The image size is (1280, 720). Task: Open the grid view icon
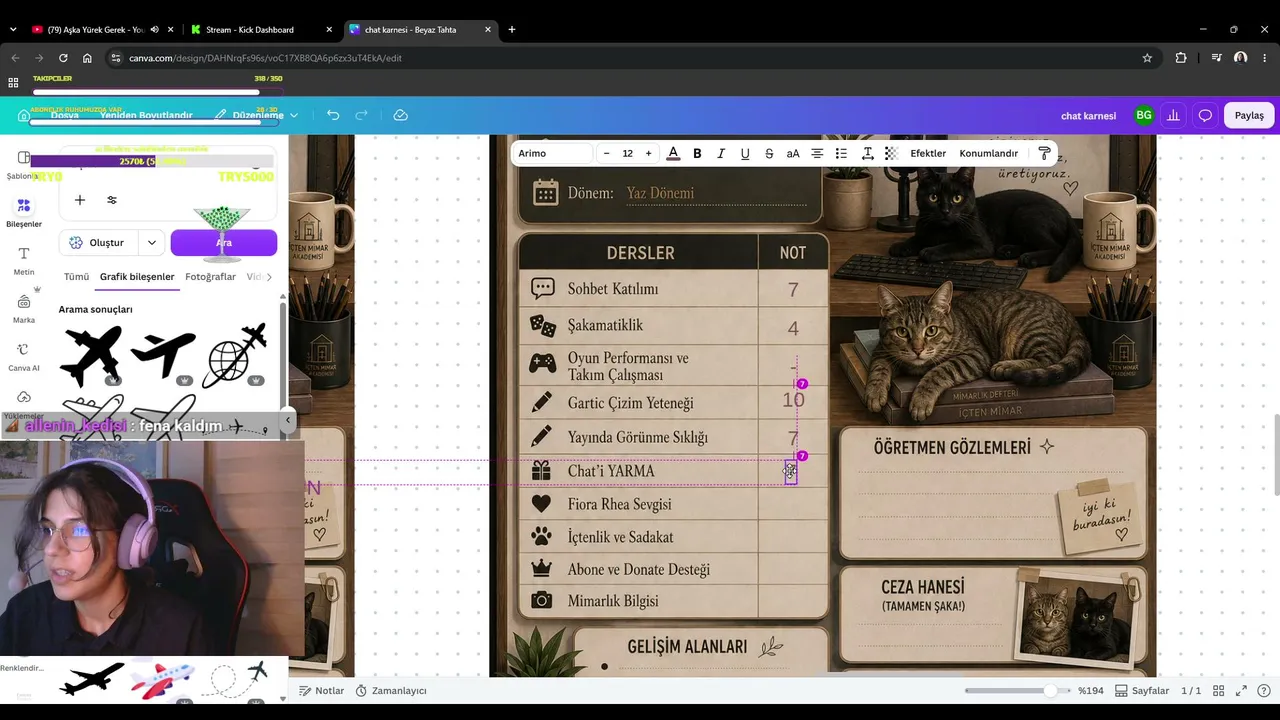[1219, 691]
